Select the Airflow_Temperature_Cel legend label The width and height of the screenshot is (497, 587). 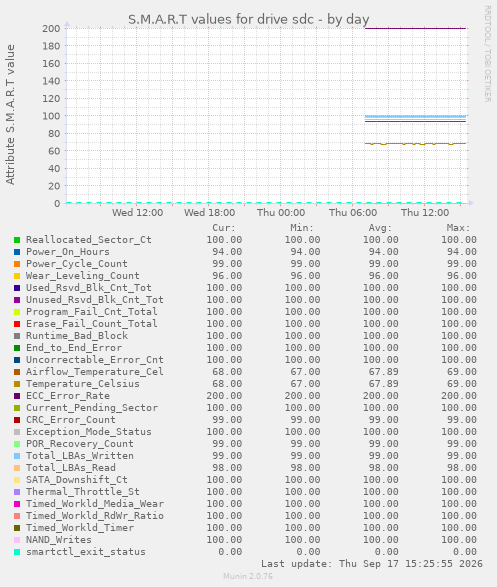pos(95,372)
